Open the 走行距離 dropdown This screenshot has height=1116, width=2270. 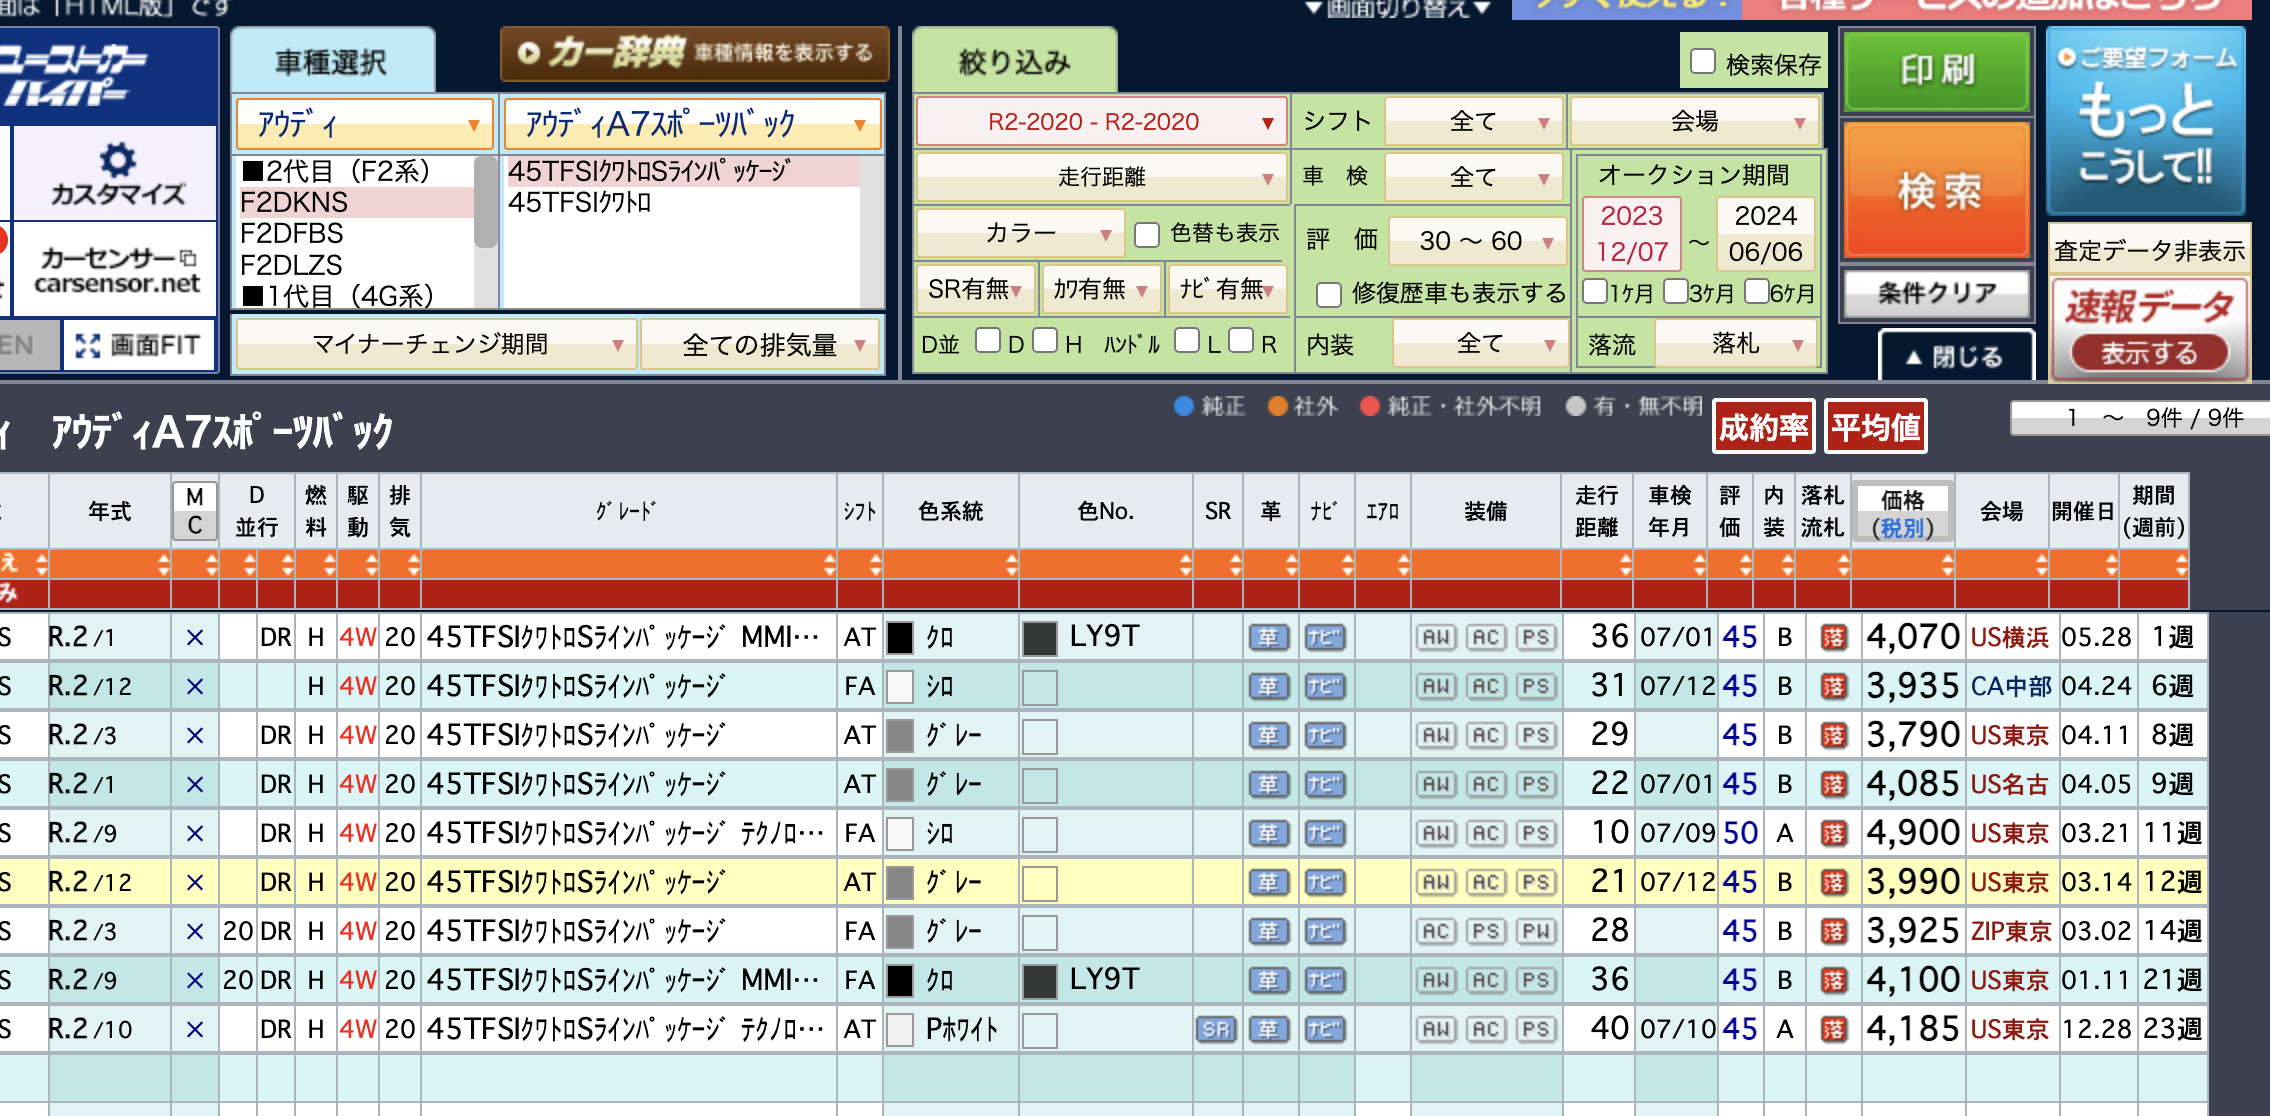point(1101,178)
